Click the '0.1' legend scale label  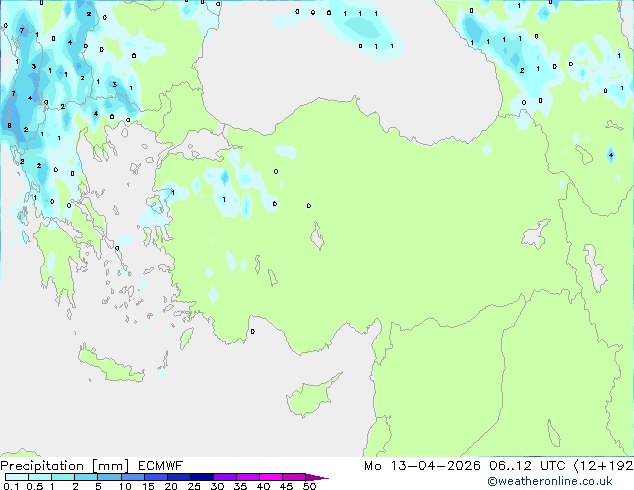click(x=11, y=486)
